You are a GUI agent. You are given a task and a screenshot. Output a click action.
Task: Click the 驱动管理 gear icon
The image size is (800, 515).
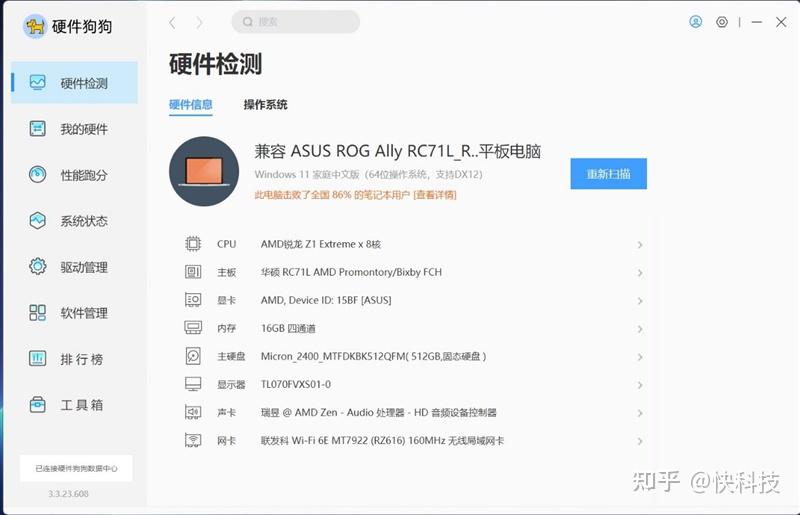38,266
